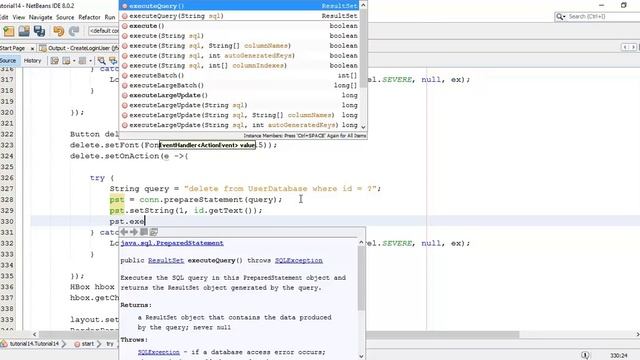Open SQLException link under Throws section
The height and width of the screenshot is (360, 640).
[158, 352]
